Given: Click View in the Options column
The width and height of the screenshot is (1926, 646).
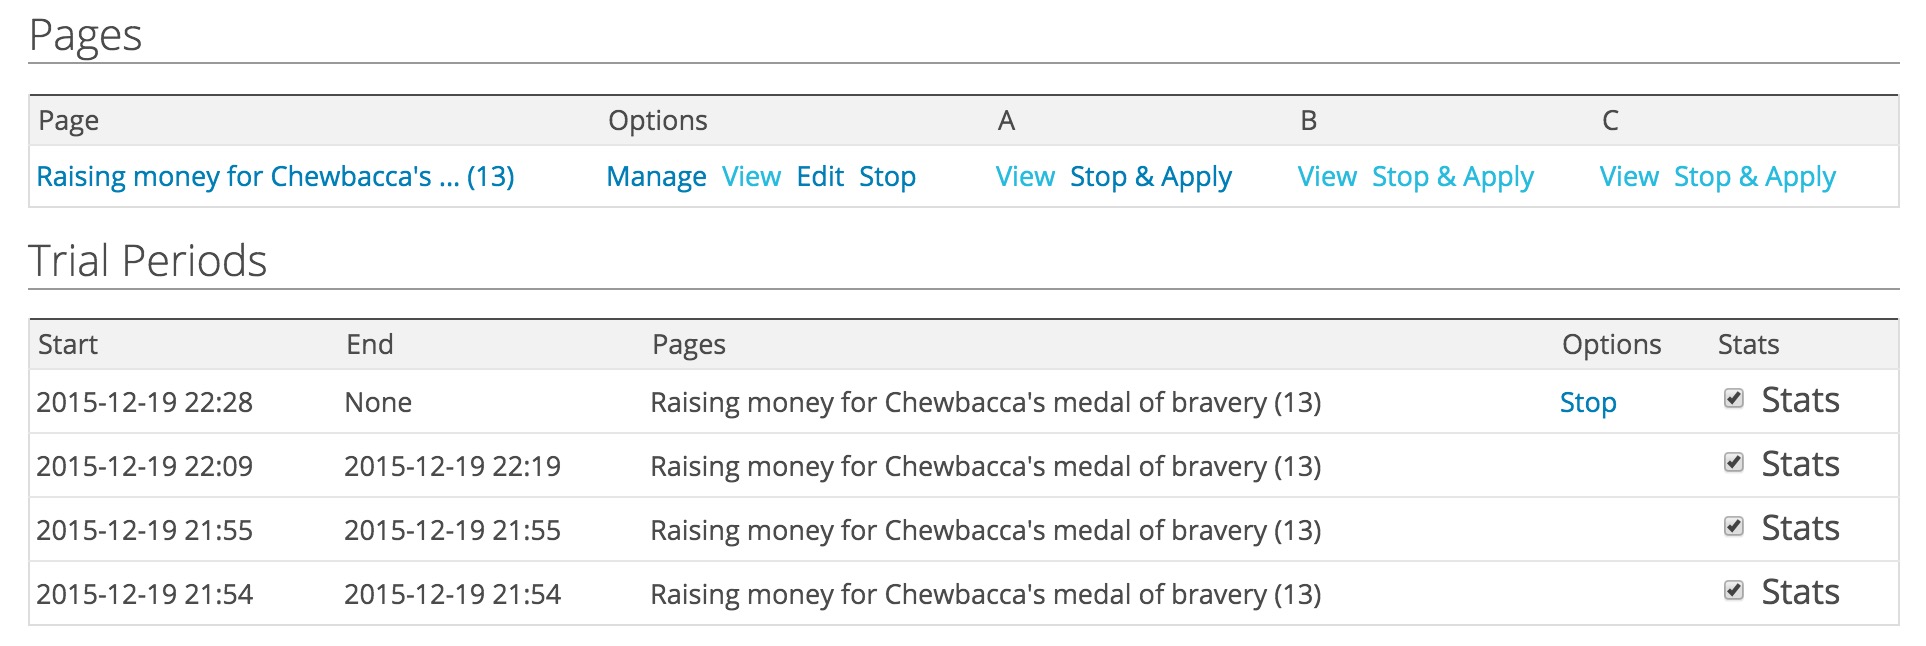Looking at the screenshot, I should pyautogui.click(x=751, y=177).
